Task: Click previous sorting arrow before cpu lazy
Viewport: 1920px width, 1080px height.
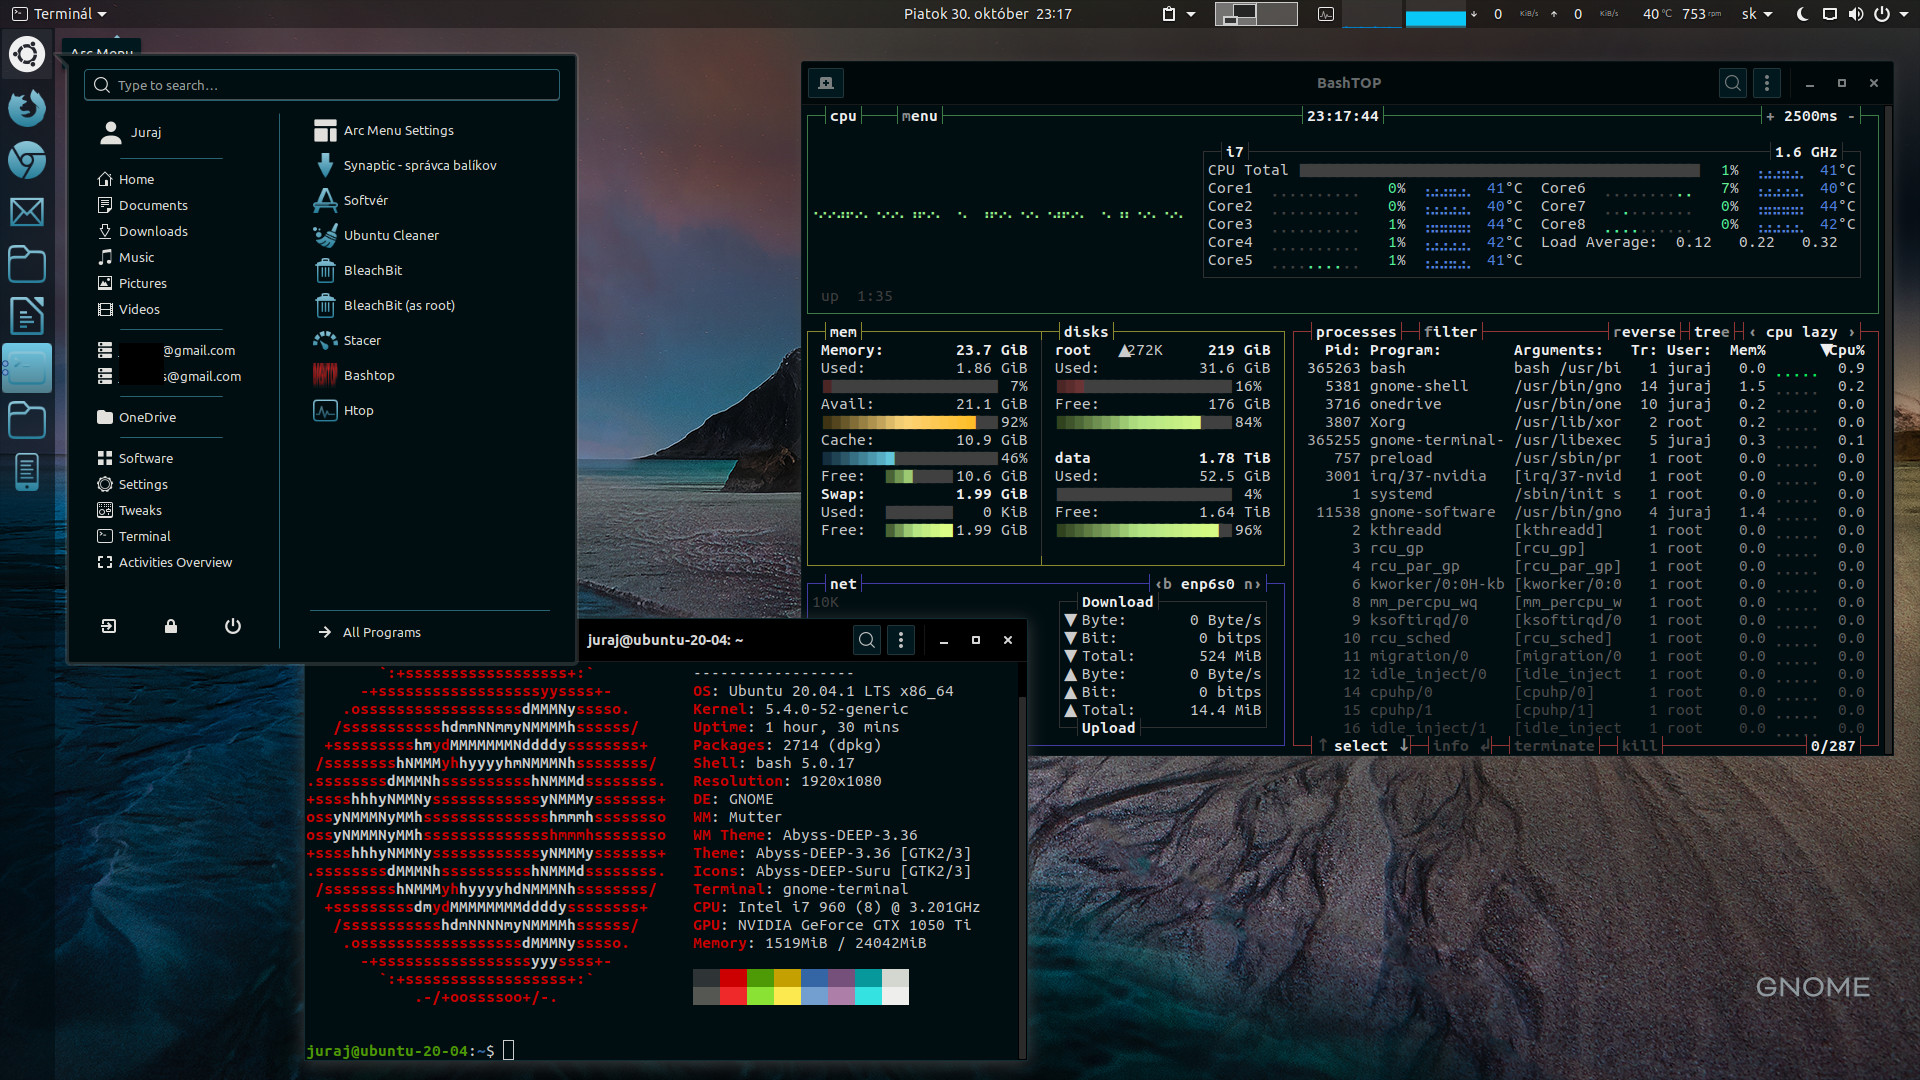Action: [x=1752, y=332]
